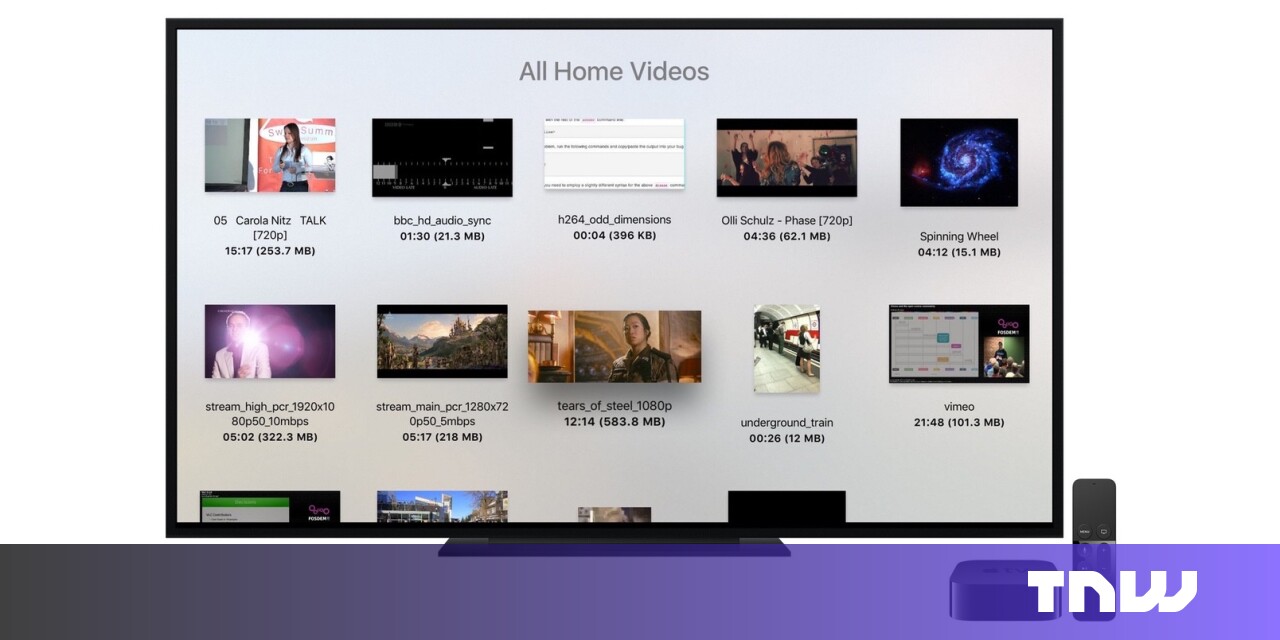Click the Spinning Wheel title label
This screenshot has width=1280, height=640.
pos(958,237)
